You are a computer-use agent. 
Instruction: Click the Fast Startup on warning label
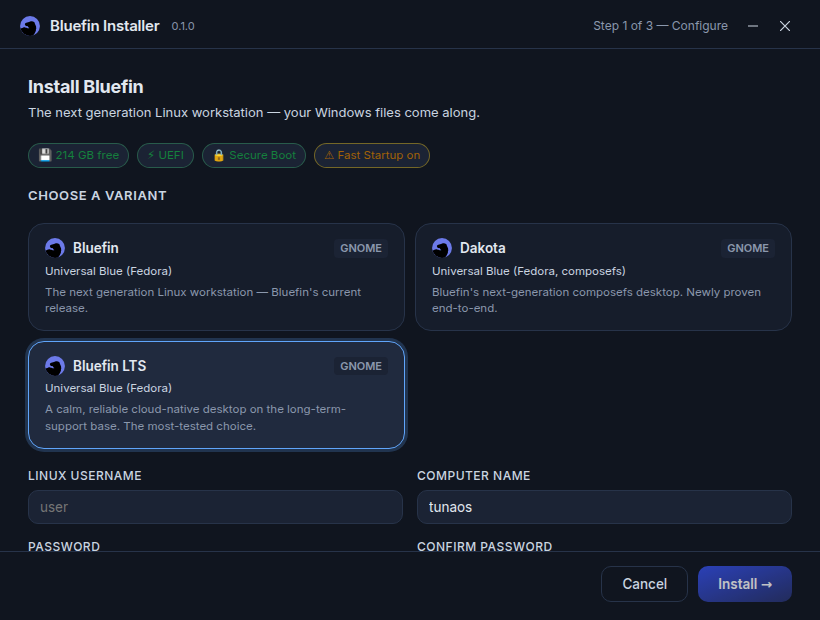(379, 155)
